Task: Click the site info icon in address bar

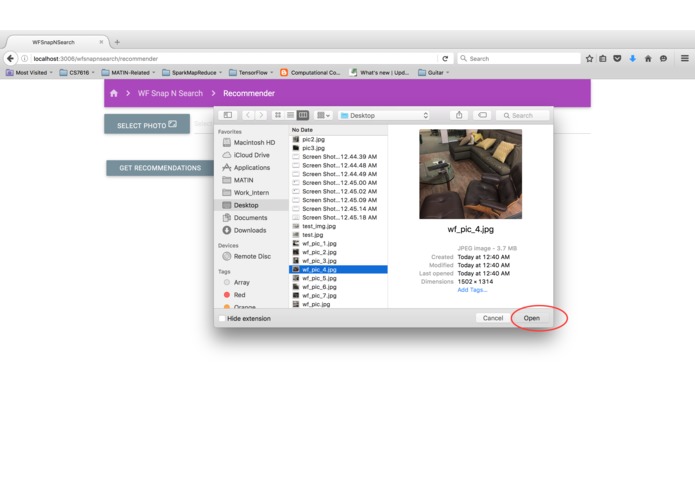Action: (x=25, y=58)
